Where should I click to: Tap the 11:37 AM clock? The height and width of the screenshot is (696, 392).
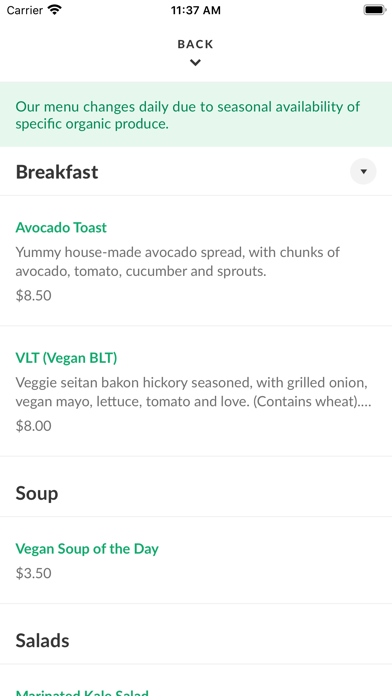[196, 10]
